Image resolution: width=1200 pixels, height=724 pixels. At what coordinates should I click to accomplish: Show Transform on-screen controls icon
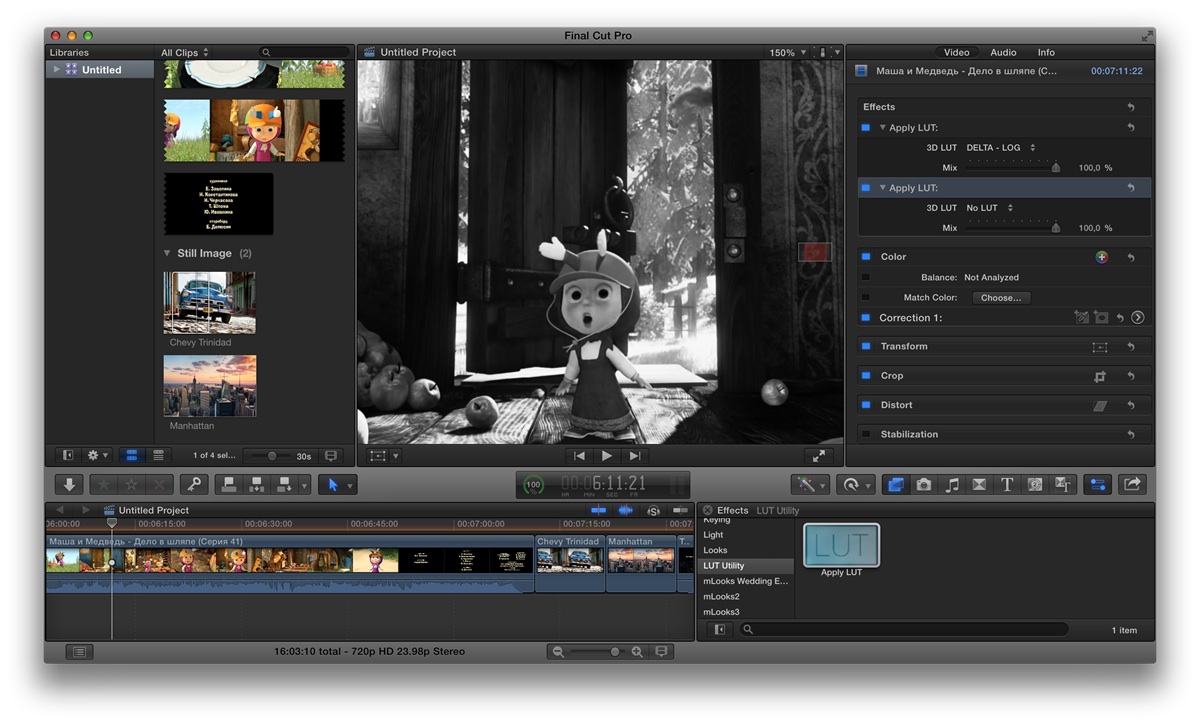click(1100, 347)
